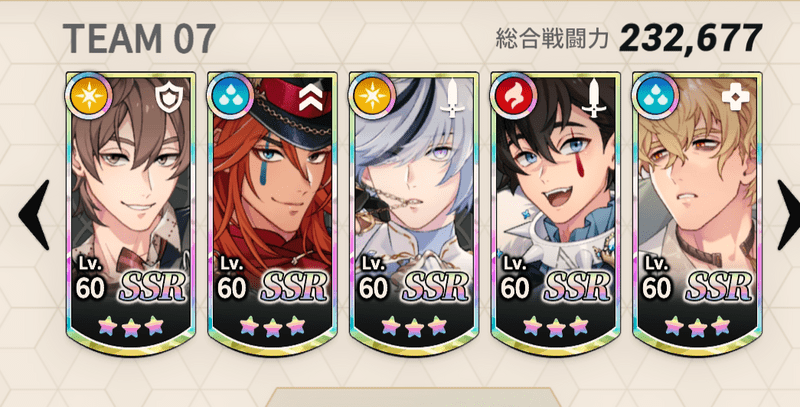Click light element icon on silver-haired character
Screen dimensions: 800x407
(372, 96)
